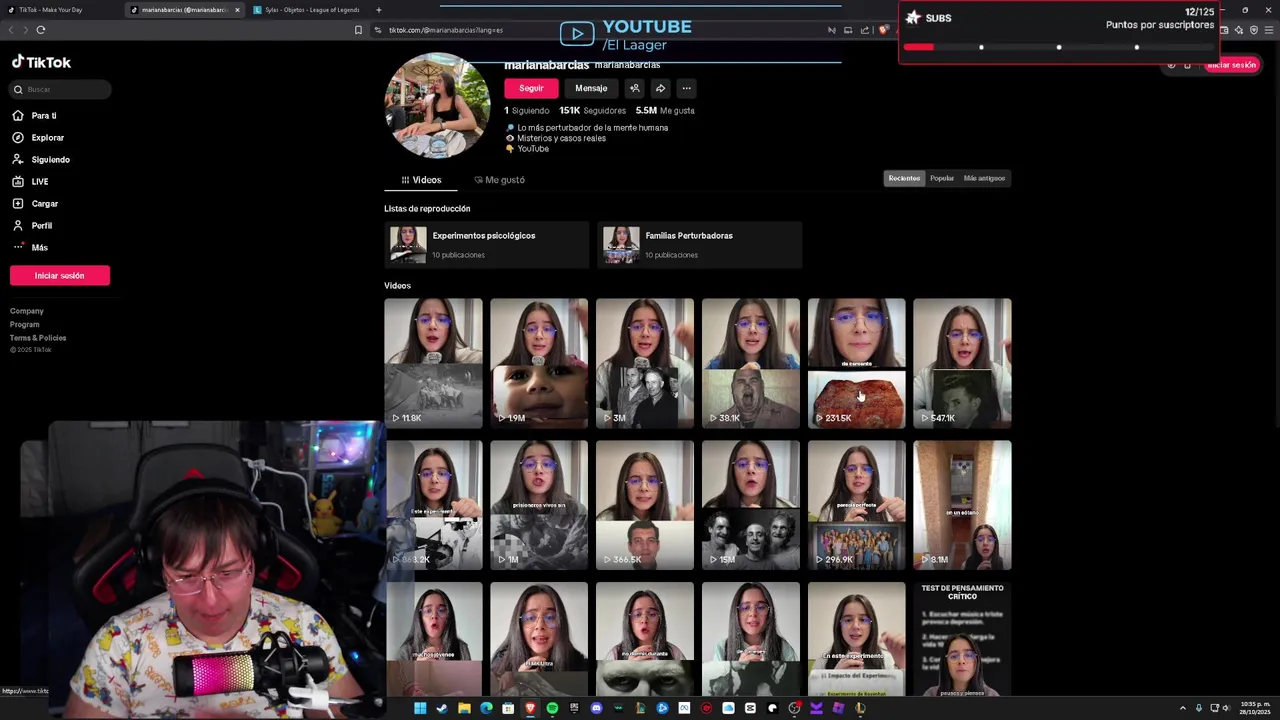Open the Terms & Policies footer link
1280x720 pixels.
pos(38,338)
